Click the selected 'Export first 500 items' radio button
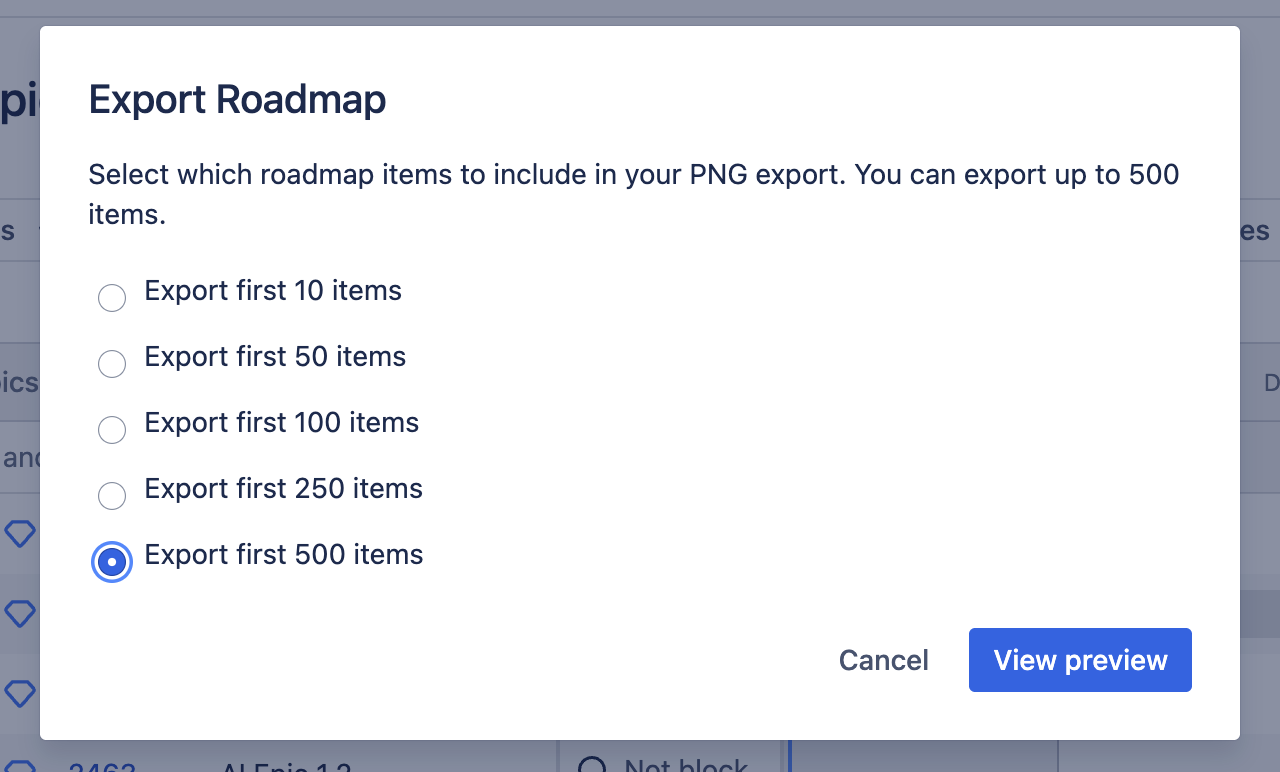The height and width of the screenshot is (772, 1280). [112, 562]
